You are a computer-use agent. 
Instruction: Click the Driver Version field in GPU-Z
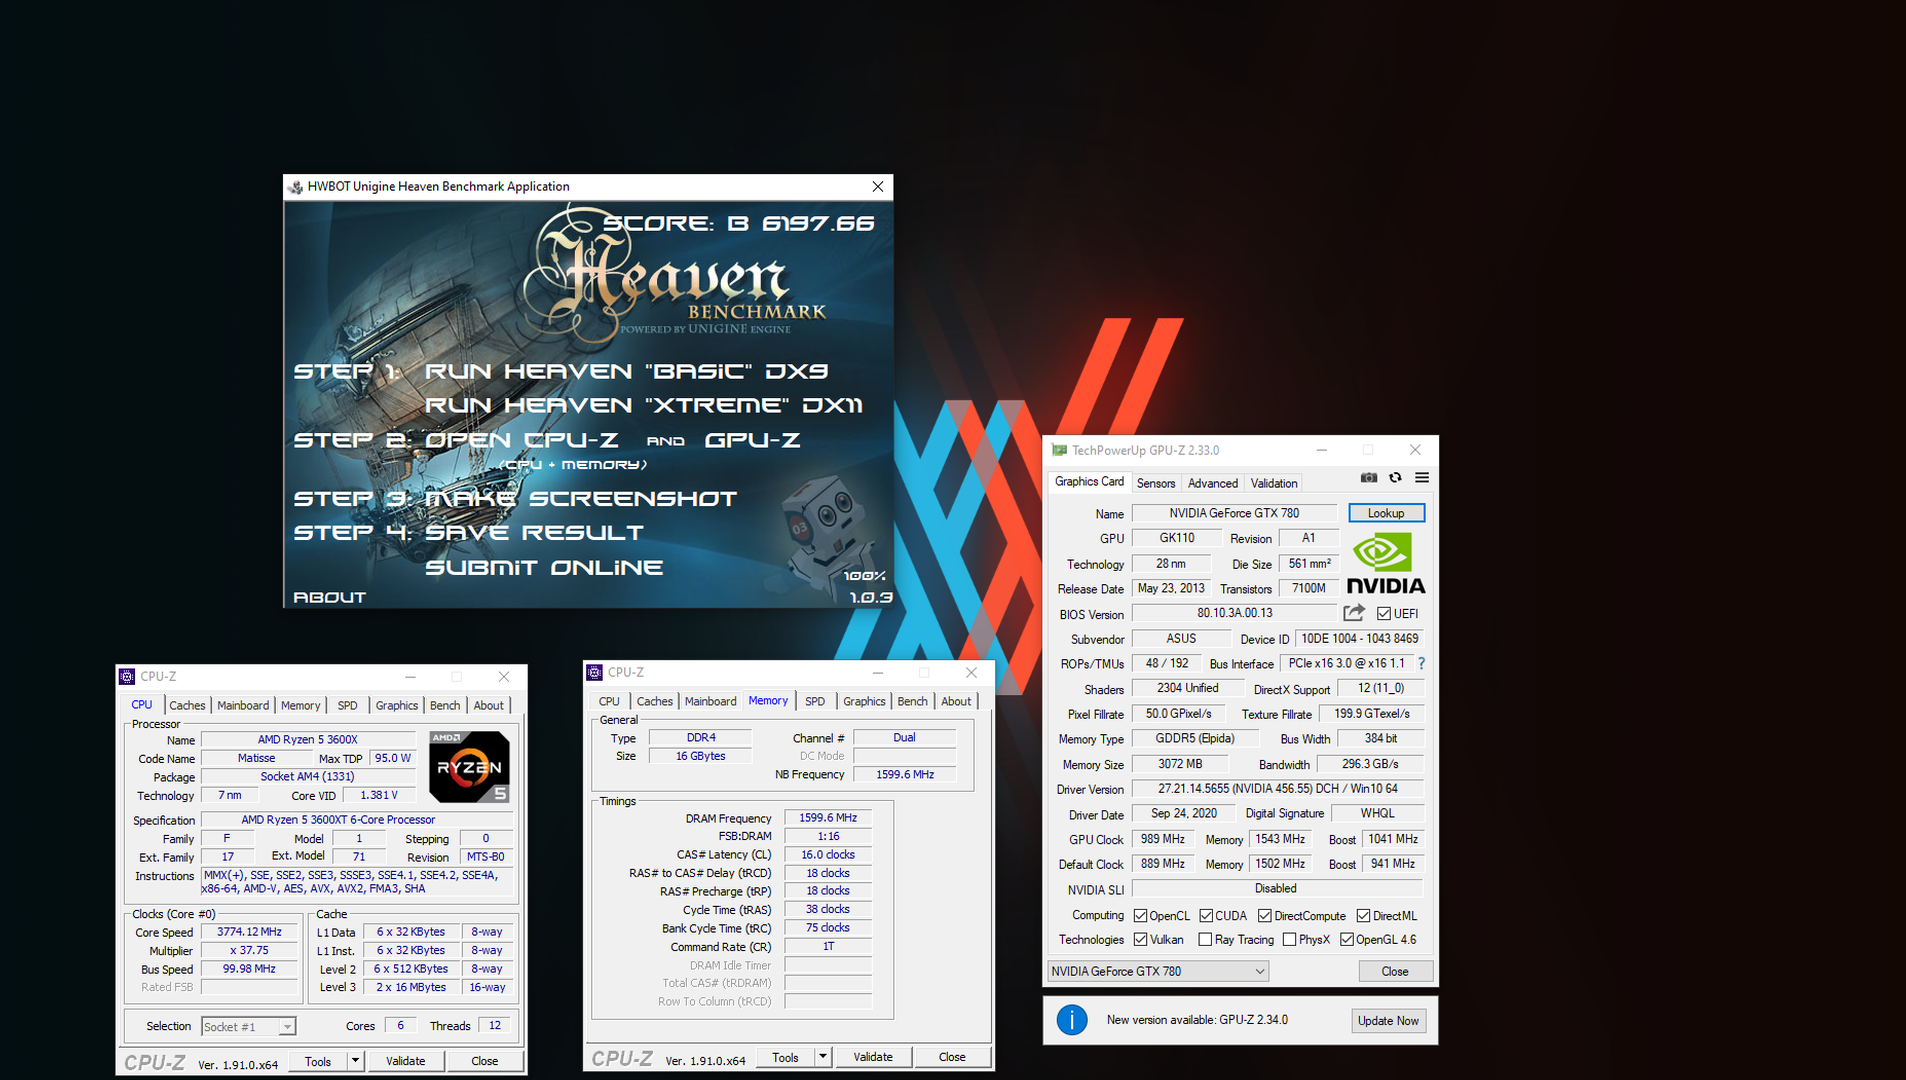[x=1277, y=789]
